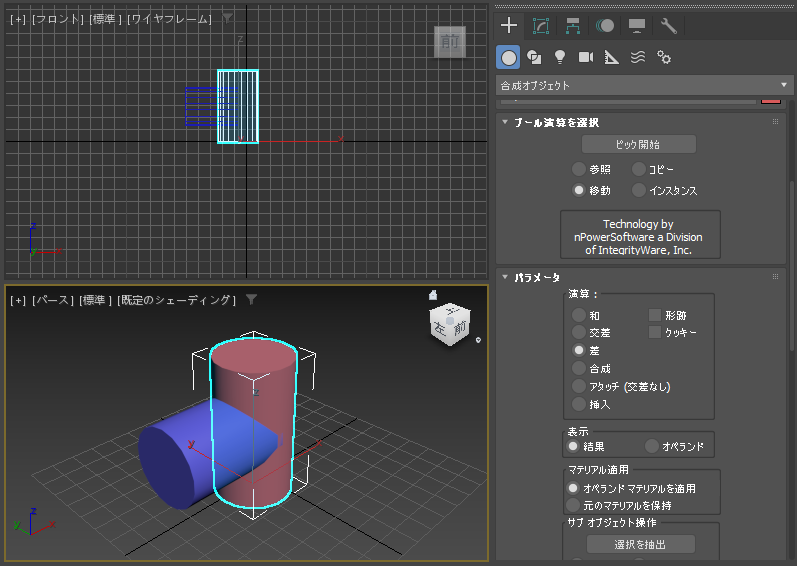Open the [パース] view label menu
The image size is (797, 566).
click(53, 300)
